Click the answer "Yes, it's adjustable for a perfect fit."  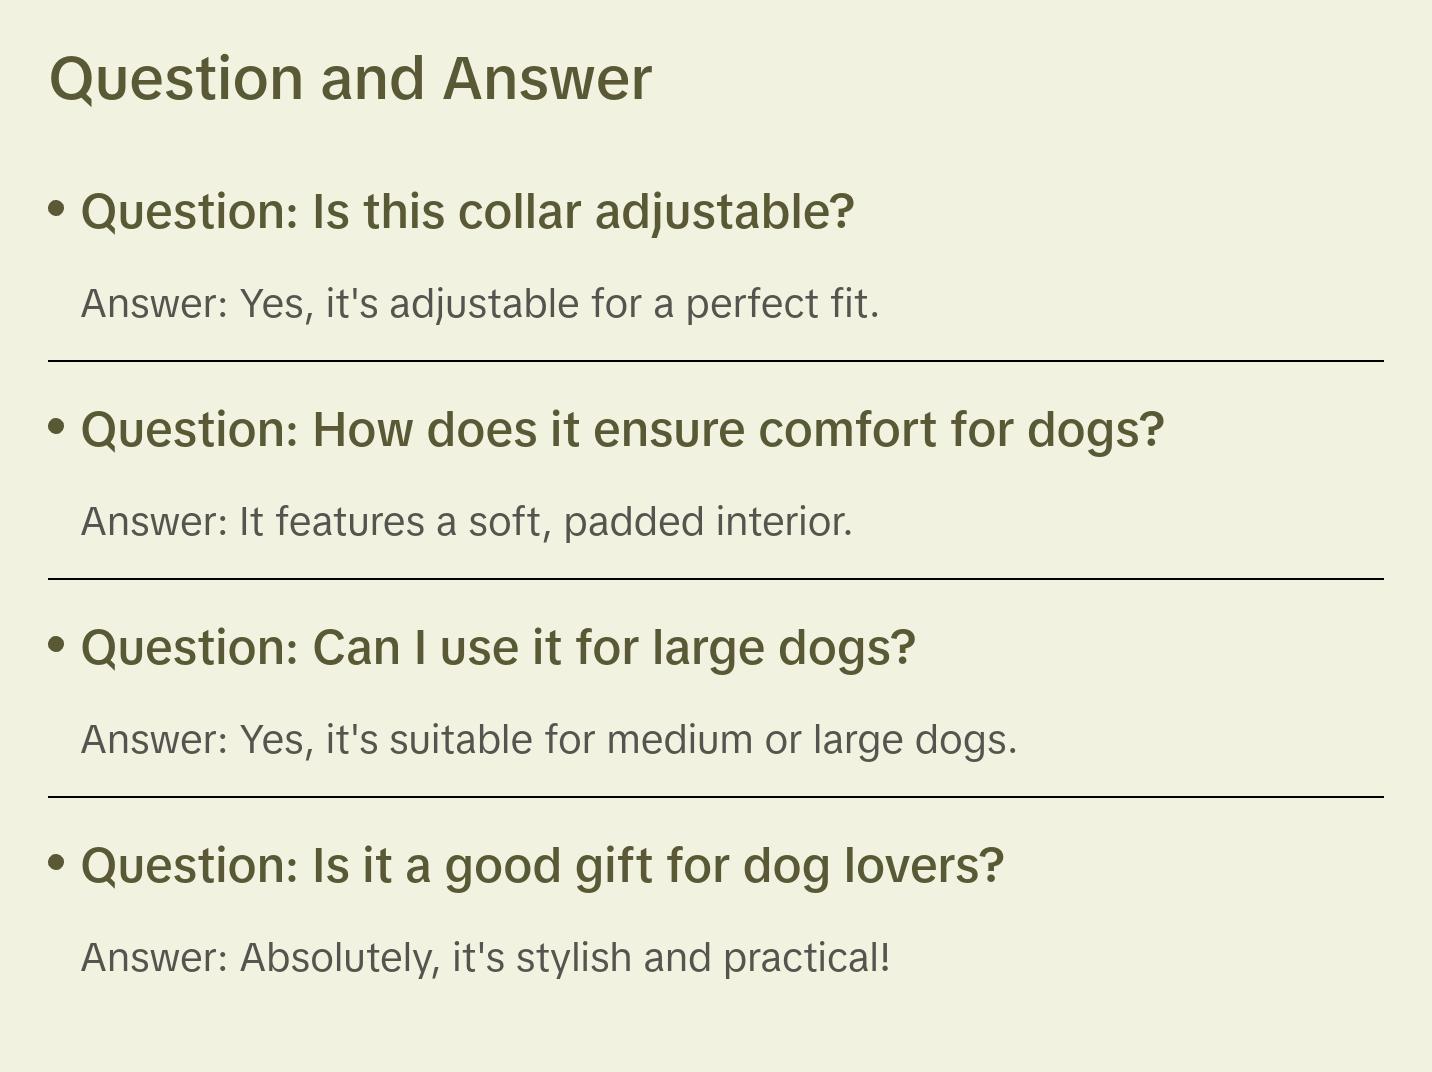tap(480, 304)
